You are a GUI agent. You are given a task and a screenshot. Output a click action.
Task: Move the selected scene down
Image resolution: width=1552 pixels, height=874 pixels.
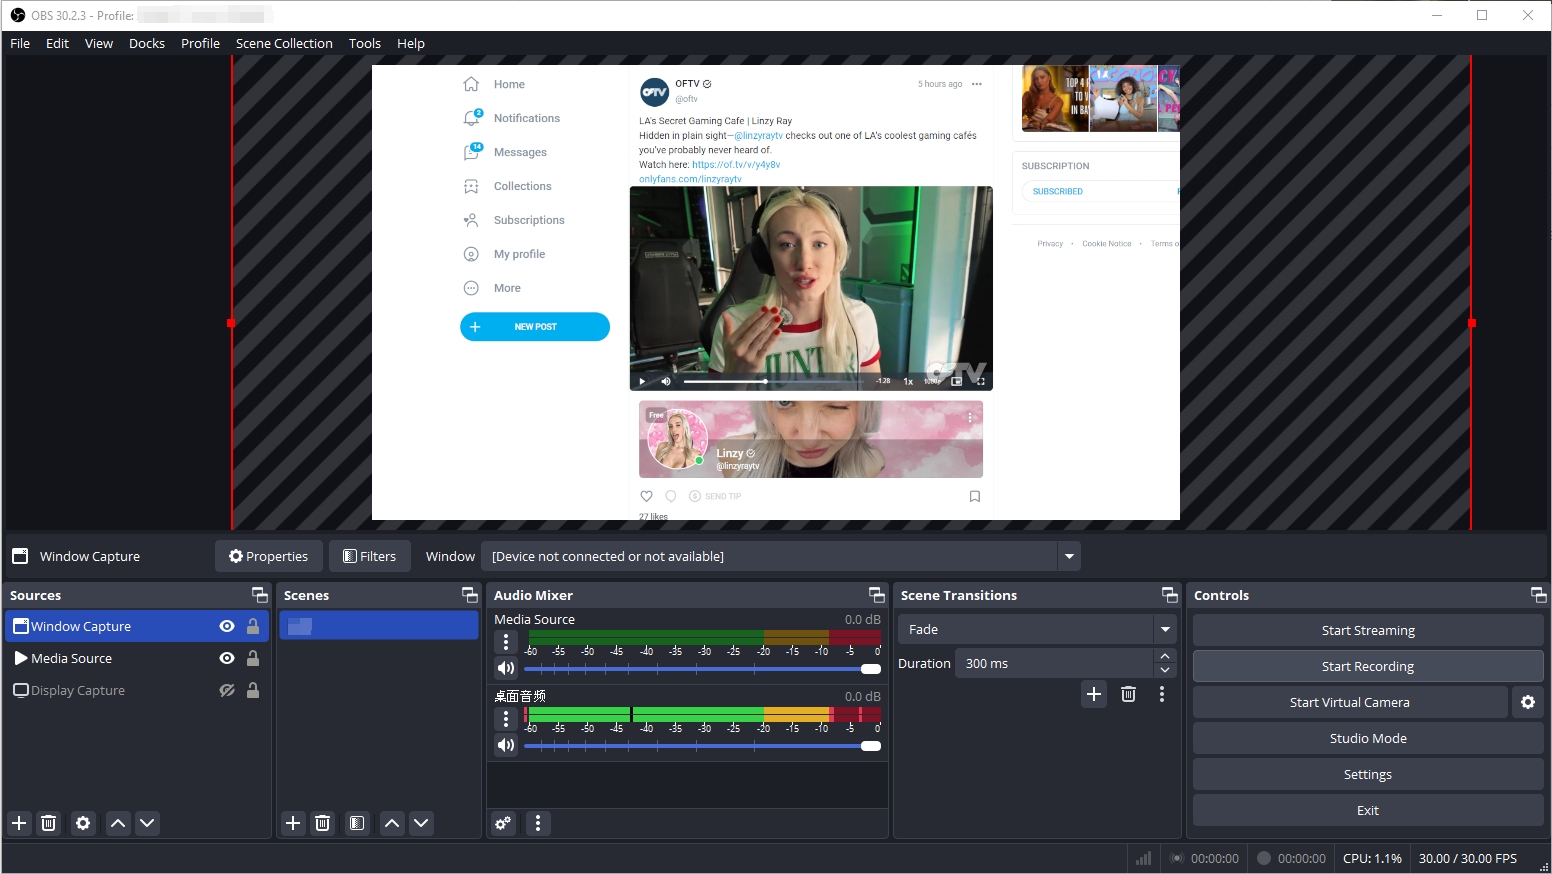421,823
